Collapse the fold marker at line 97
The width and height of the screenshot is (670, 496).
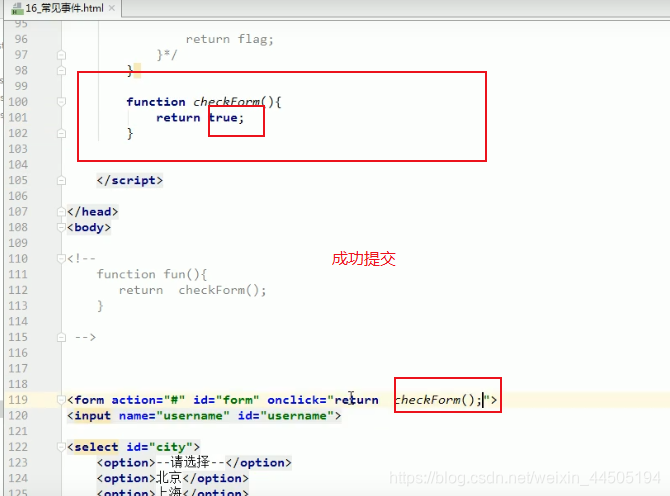[x=62, y=55]
